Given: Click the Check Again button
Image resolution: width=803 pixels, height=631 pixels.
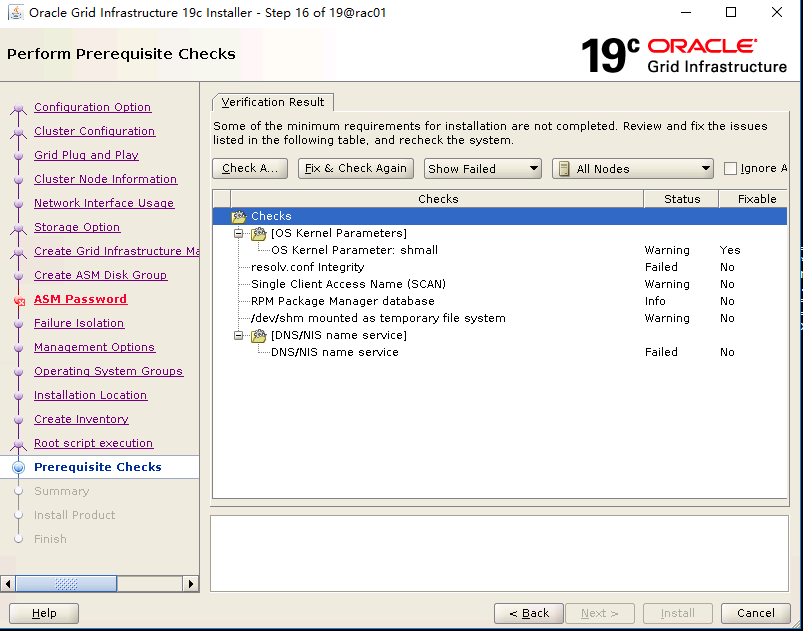Looking at the screenshot, I should 250,169.
